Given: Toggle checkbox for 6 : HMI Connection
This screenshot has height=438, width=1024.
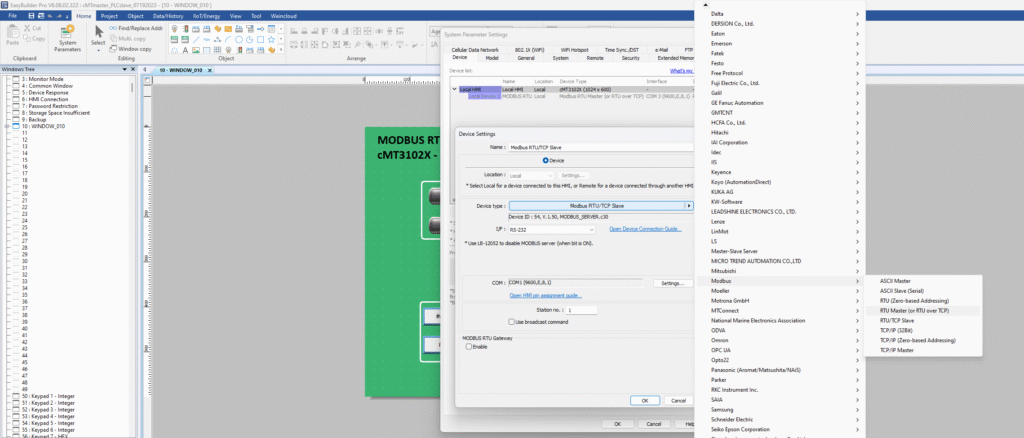Looking at the screenshot, I should pos(16,99).
